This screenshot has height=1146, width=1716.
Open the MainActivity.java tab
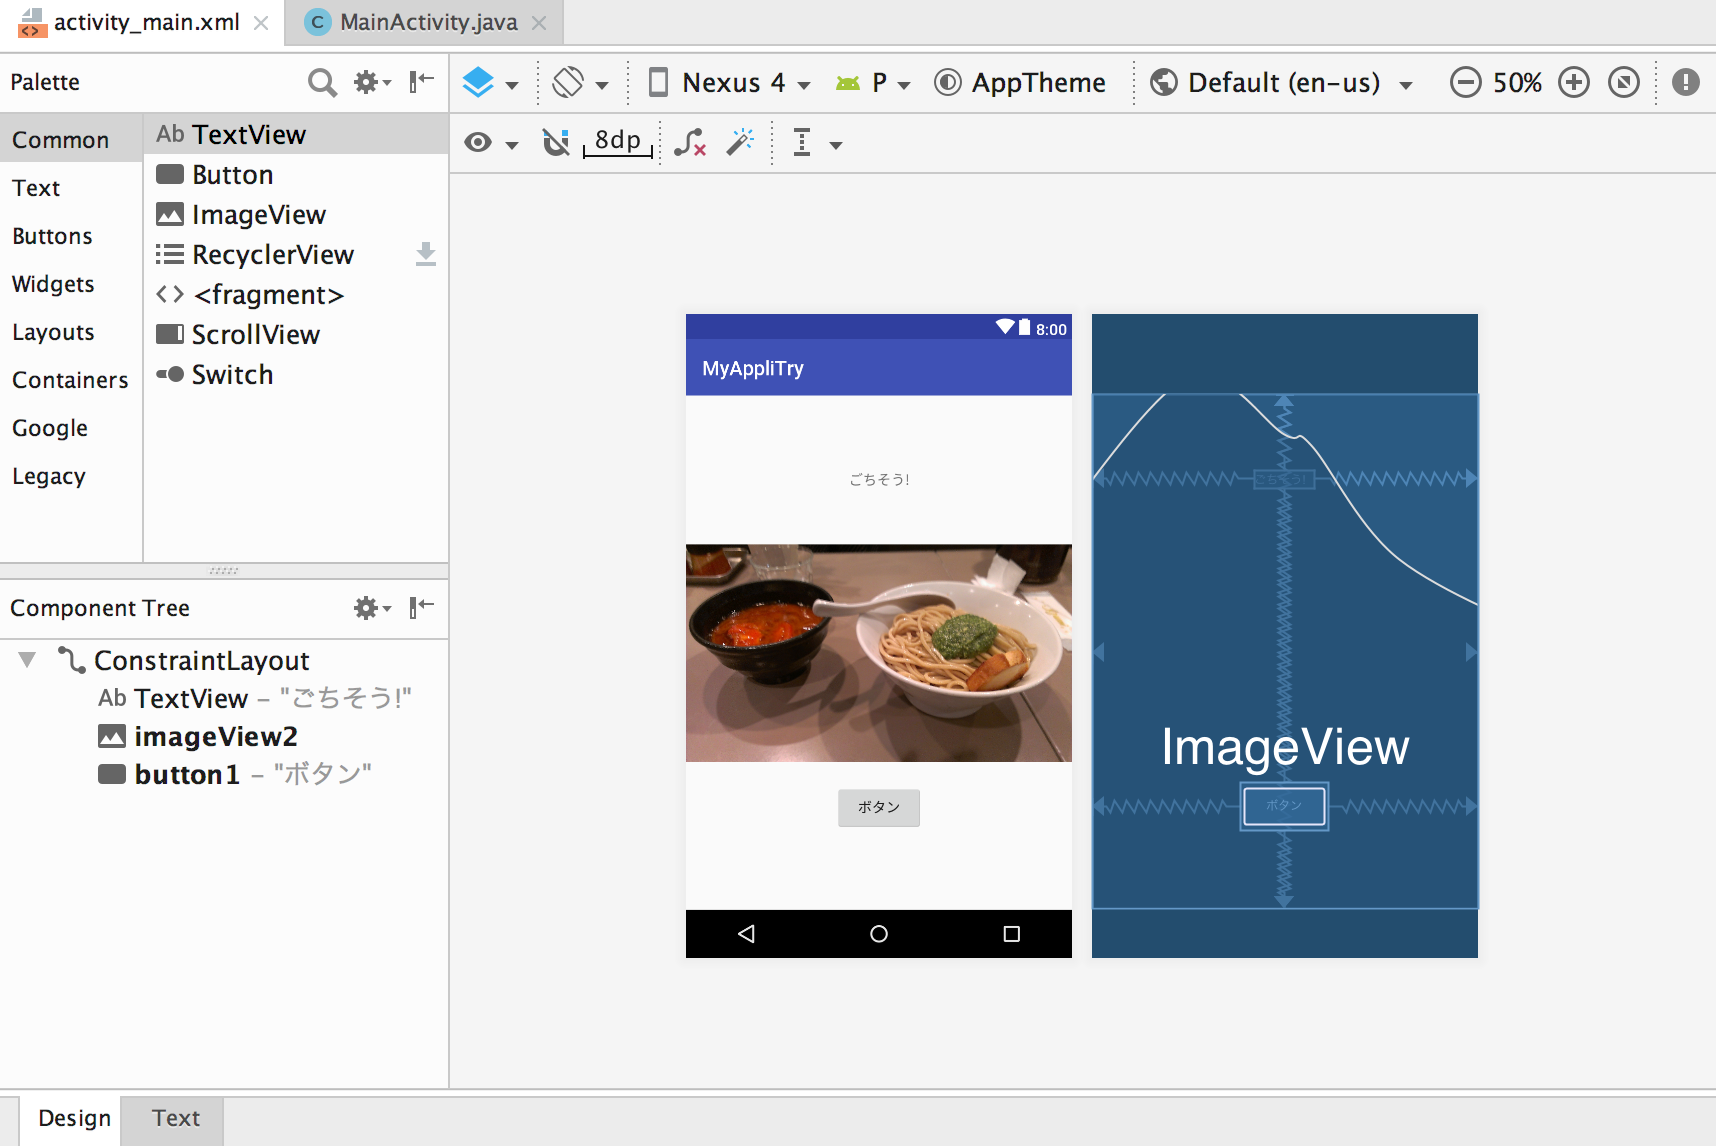425,21
